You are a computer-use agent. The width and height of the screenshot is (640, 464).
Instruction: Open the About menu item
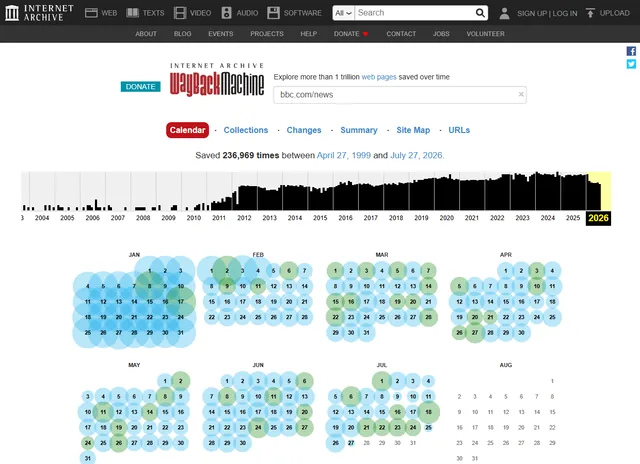click(146, 34)
